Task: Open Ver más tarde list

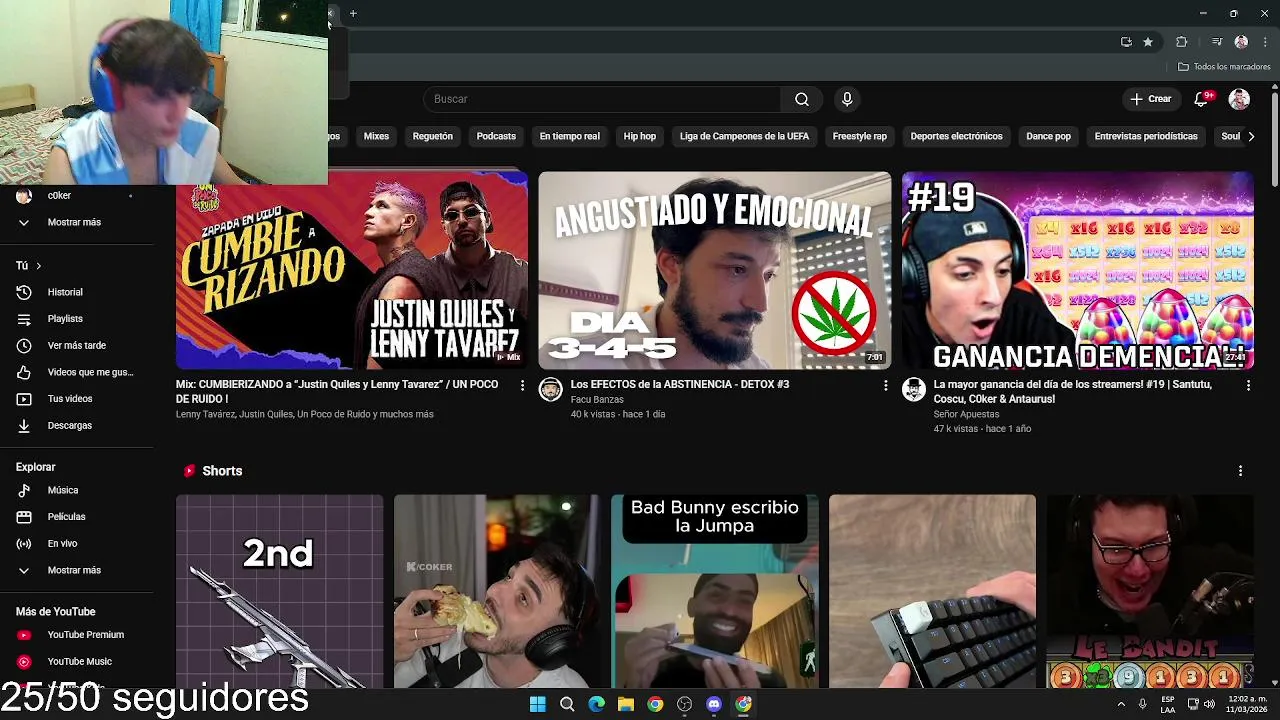Action: [x=75, y=345]
